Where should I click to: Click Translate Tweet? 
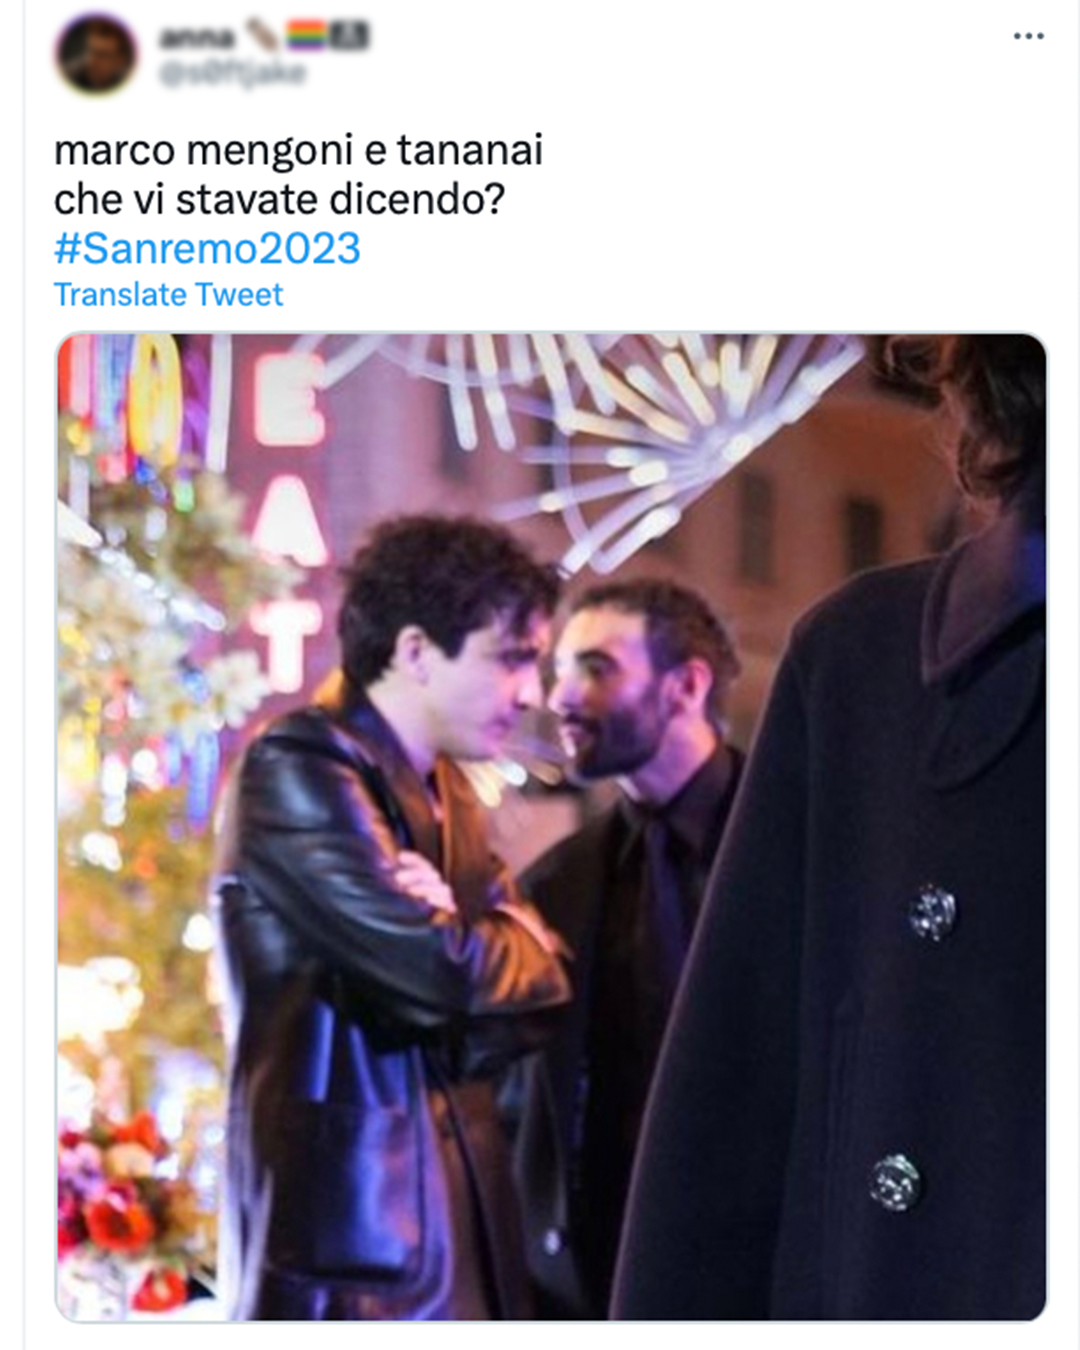click(168, 295)
